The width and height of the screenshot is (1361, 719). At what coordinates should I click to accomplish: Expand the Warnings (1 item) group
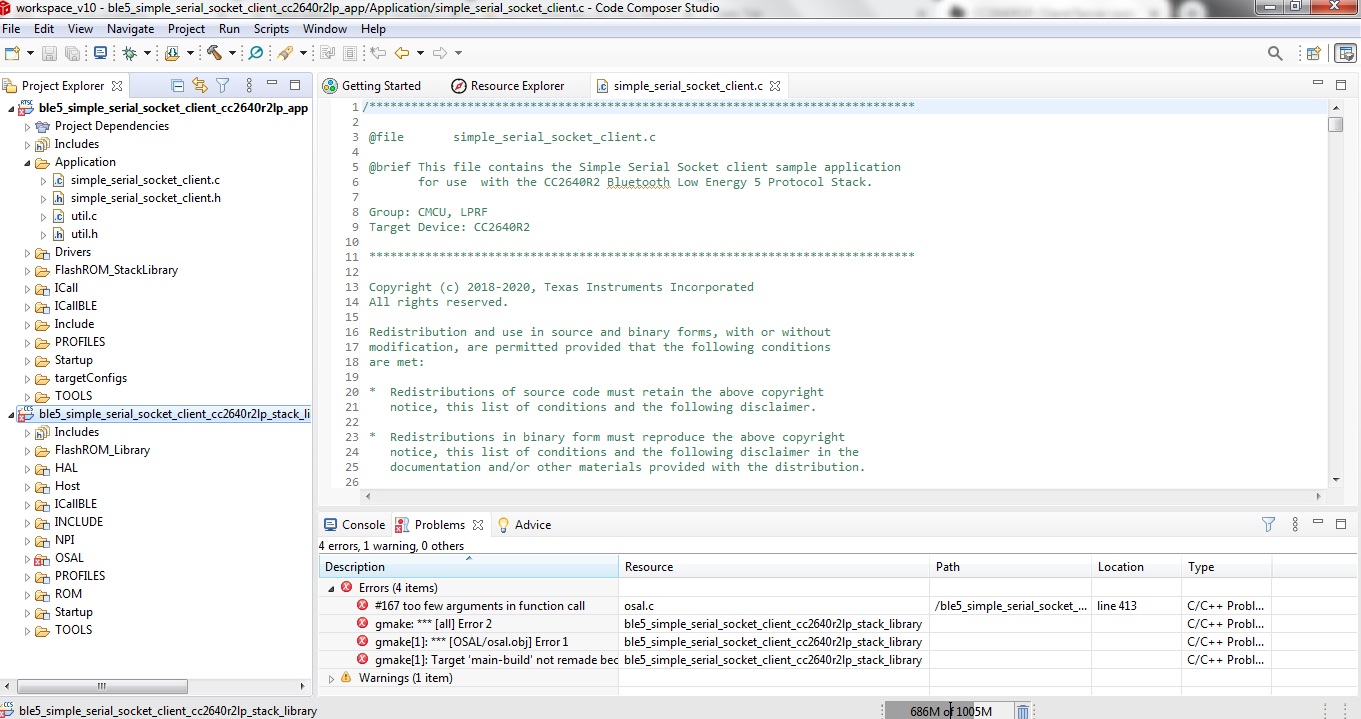pyautogui.click(x=332, y=678)
